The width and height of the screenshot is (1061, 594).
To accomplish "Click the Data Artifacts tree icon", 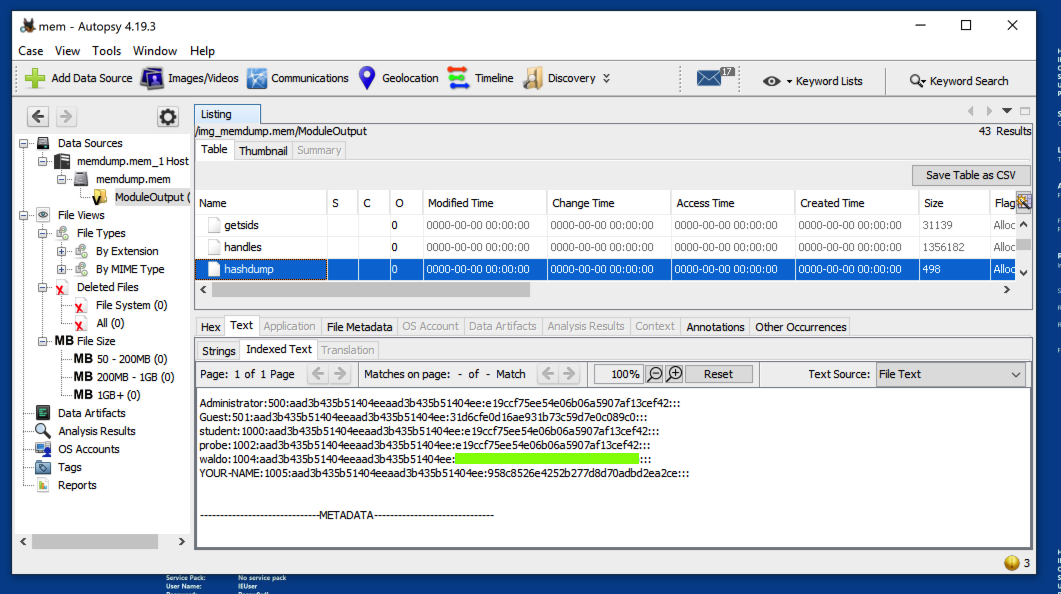I will coord(43,413).
